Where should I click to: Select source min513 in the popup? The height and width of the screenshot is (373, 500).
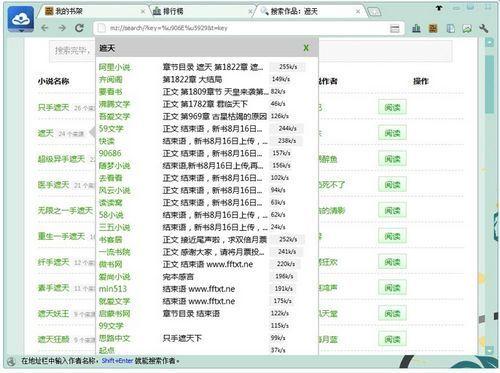pyautogui.click(x=113, y=289)
